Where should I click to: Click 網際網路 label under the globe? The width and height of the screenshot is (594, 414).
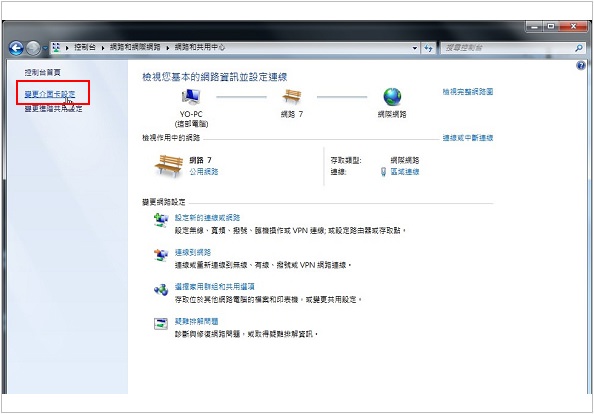pos(392,114)
